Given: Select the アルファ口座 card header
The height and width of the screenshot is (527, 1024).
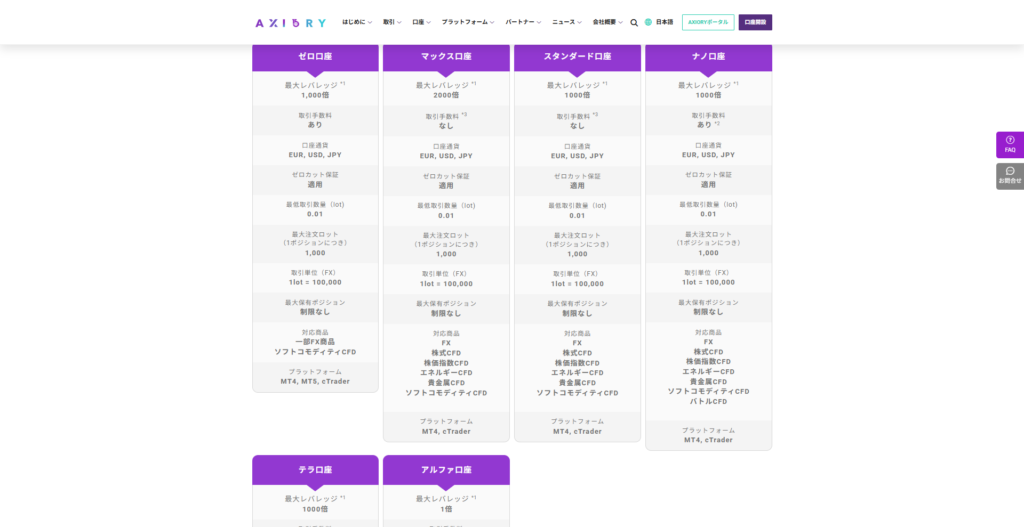Looking at the screenshot, I should pyautogui.click(x=446, y=470).
